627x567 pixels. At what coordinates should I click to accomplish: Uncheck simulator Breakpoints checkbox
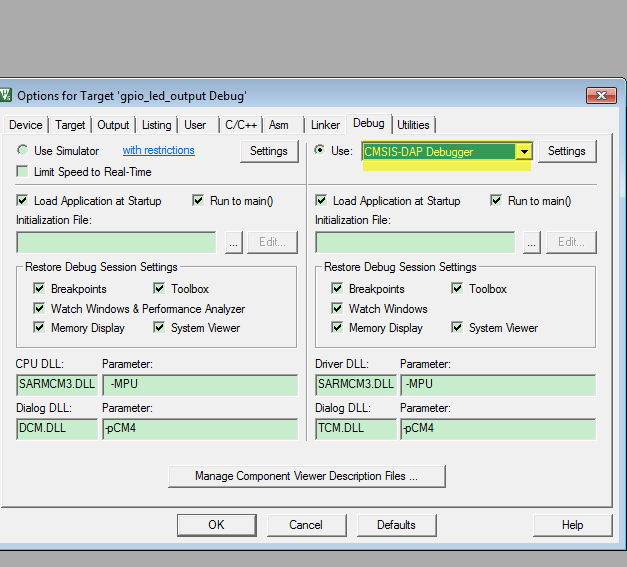point(39,288)
